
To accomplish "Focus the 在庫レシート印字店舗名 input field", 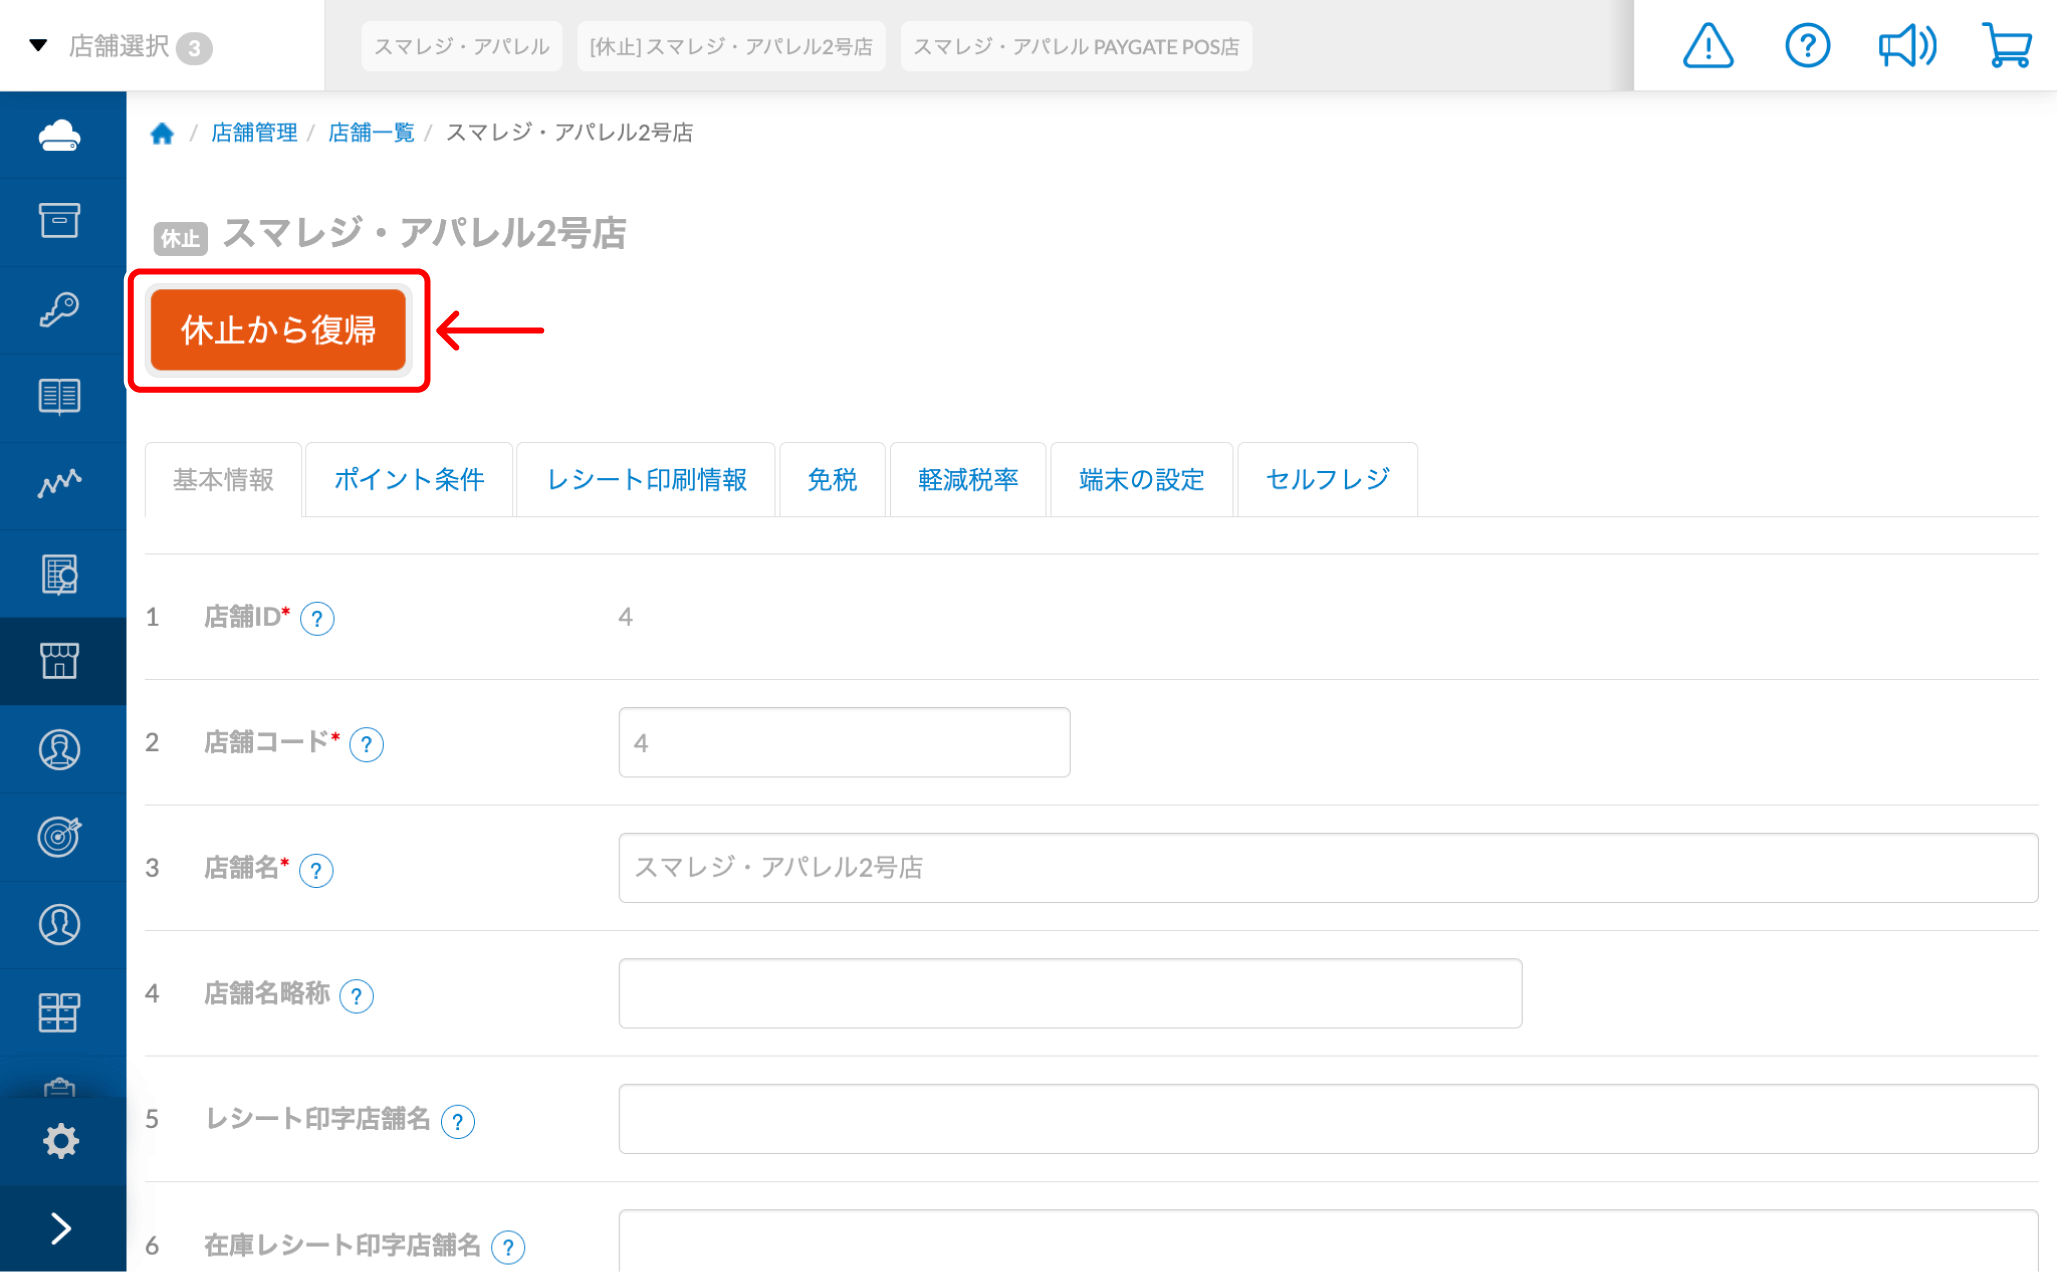I will pos(1328,1242).
